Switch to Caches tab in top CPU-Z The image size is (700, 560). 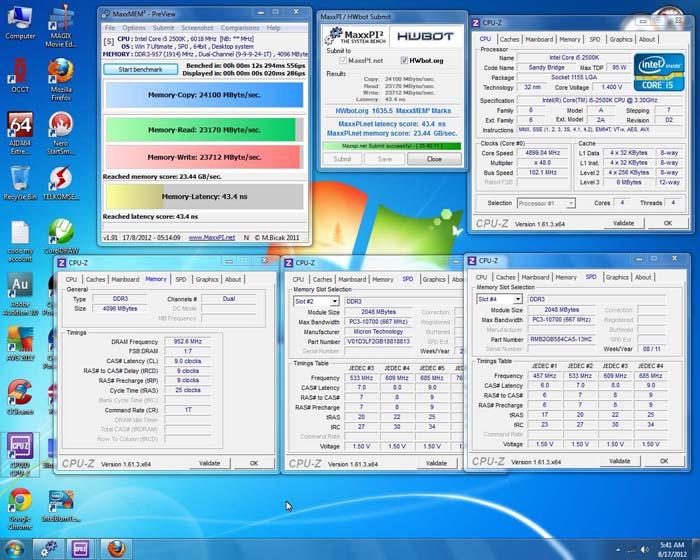pyautogui.click(x=509, y=39)
